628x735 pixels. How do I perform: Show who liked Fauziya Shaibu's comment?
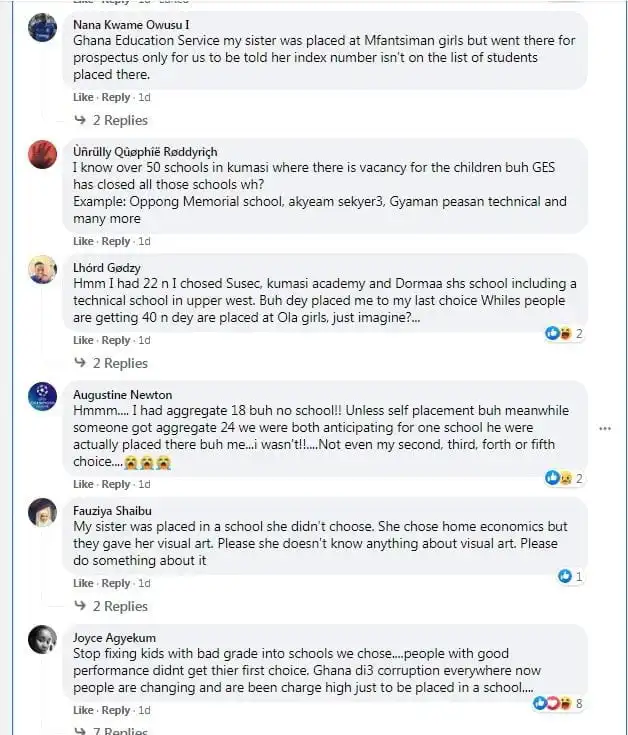pos(571,576)
